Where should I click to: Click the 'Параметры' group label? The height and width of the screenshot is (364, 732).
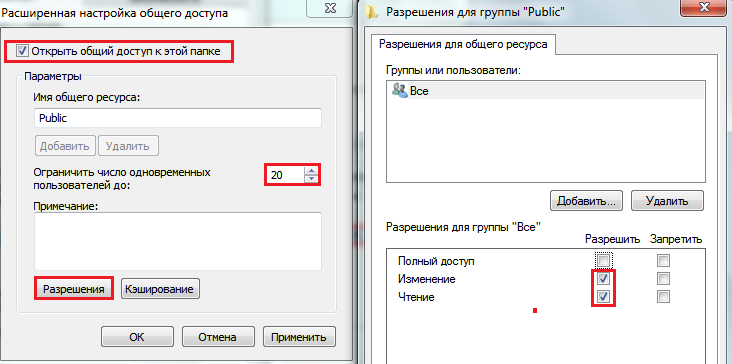point(53,76)
